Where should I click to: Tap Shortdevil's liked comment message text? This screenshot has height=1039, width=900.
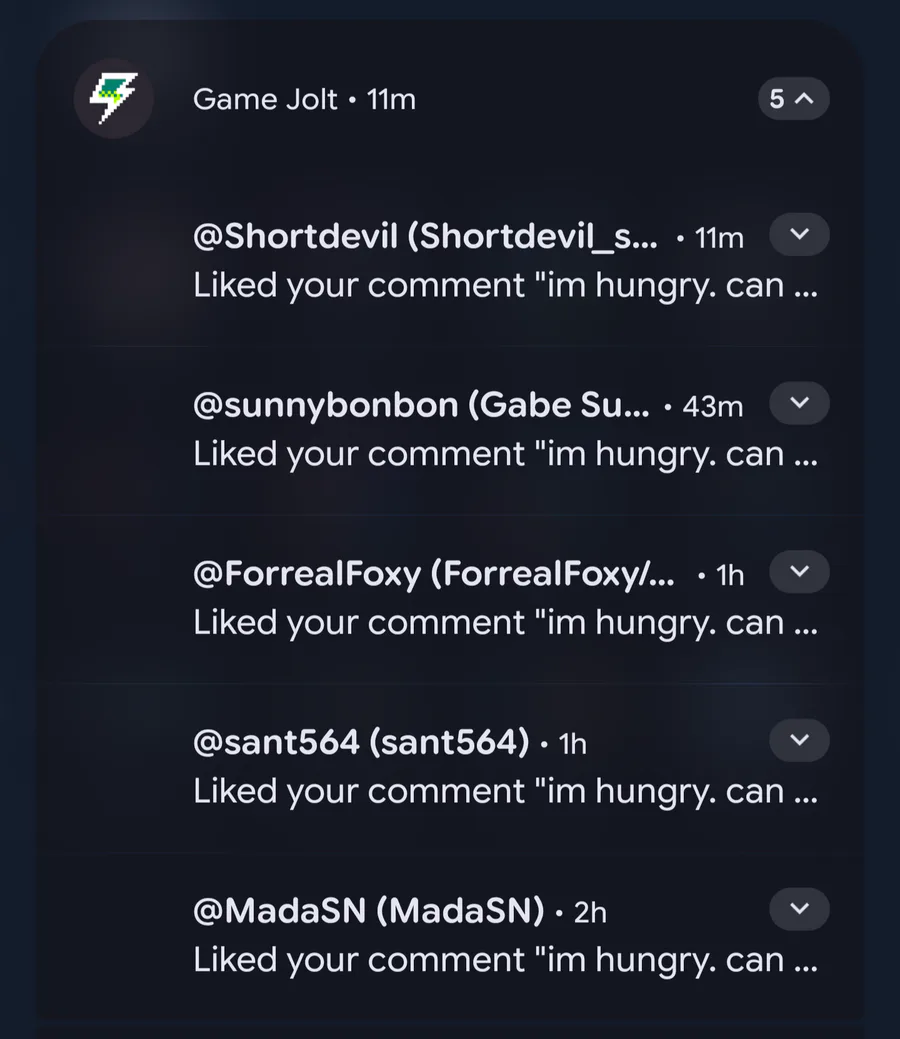[505, 286]
